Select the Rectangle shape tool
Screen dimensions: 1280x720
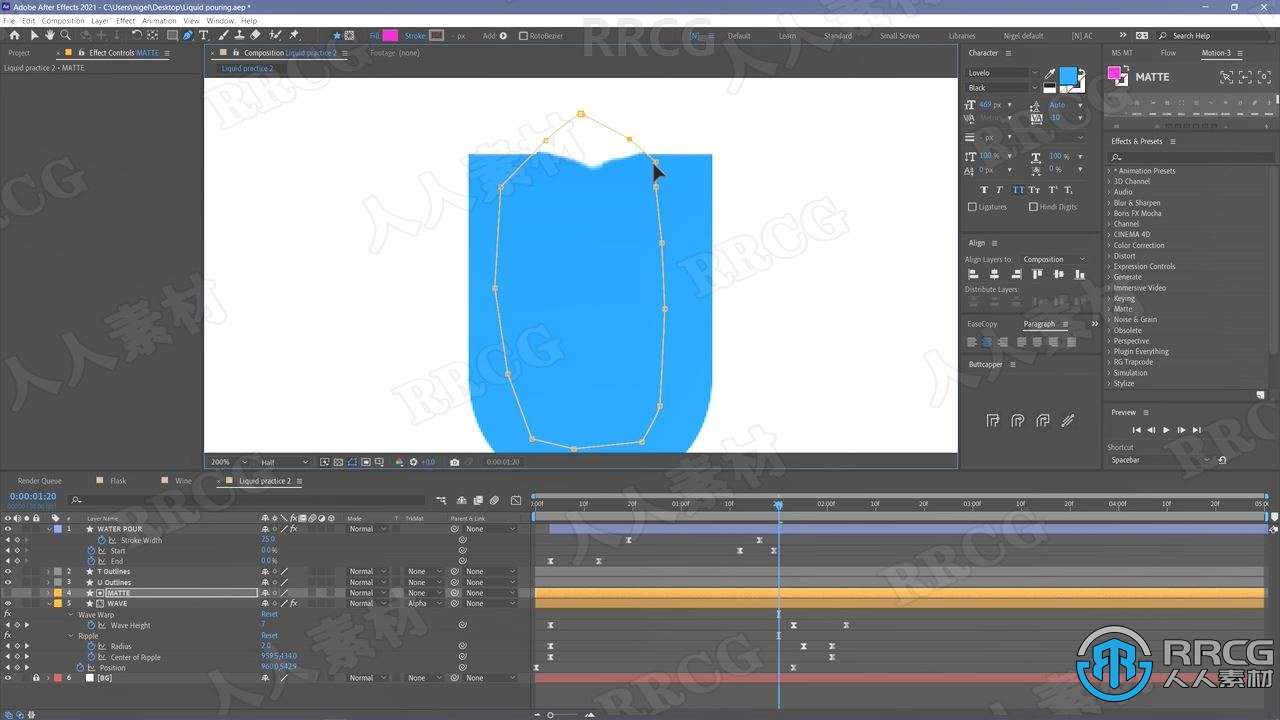point(172,35)
